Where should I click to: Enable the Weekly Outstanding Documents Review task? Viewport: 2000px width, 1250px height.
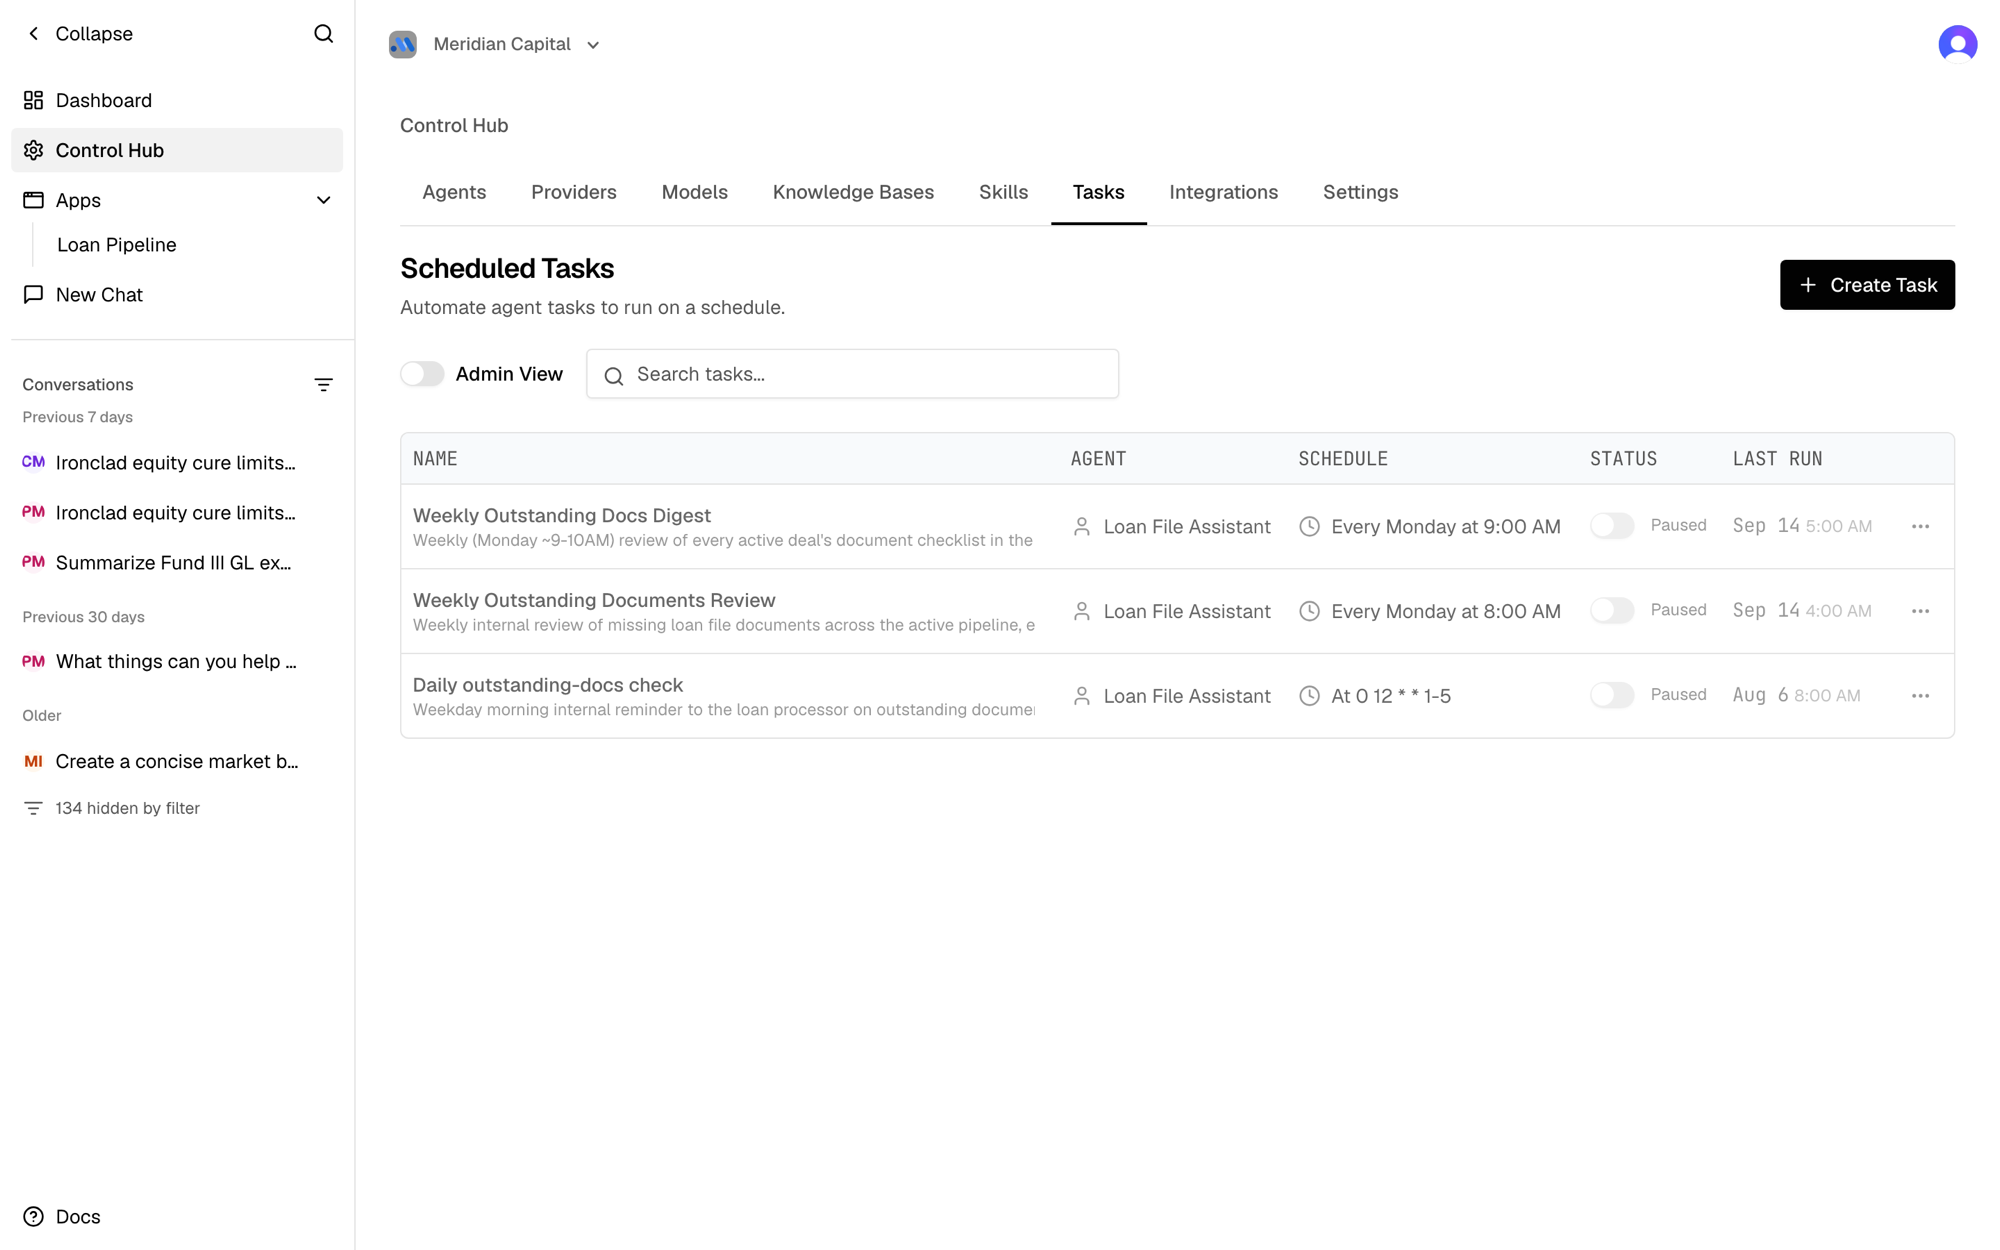[x=1612, y=611]
